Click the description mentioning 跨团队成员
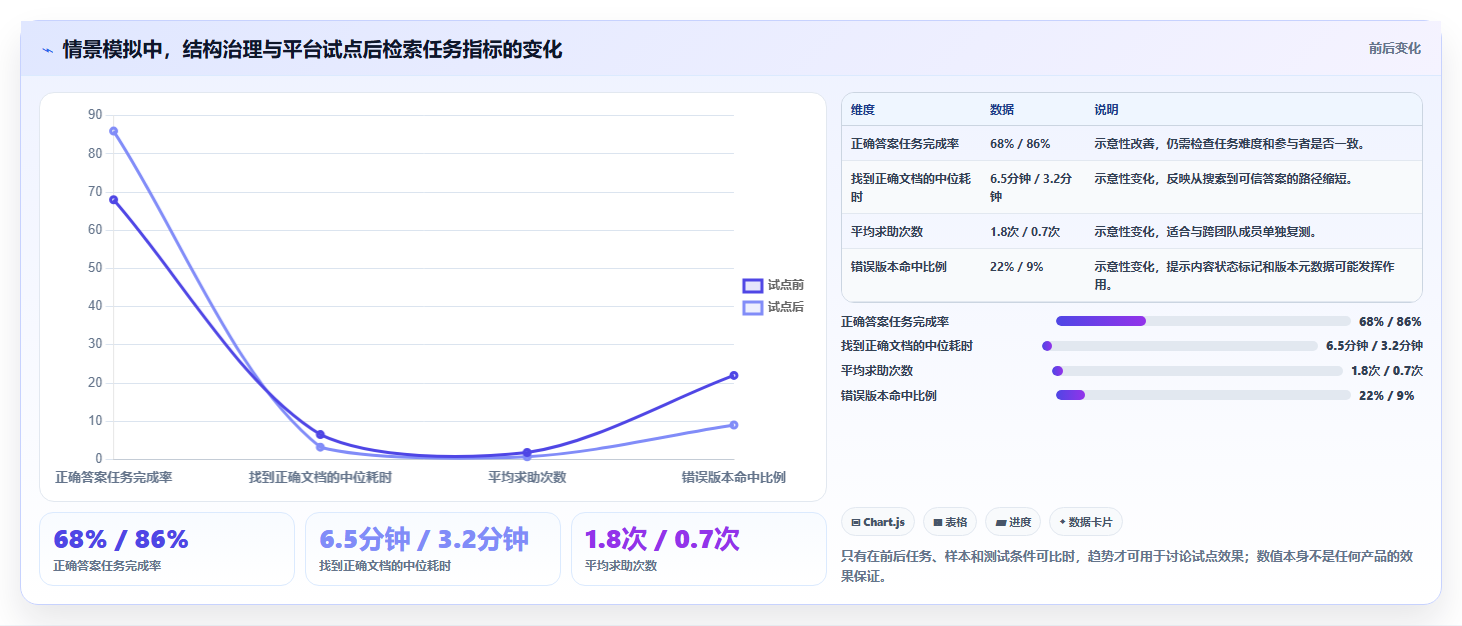 tap(1205, 232)
